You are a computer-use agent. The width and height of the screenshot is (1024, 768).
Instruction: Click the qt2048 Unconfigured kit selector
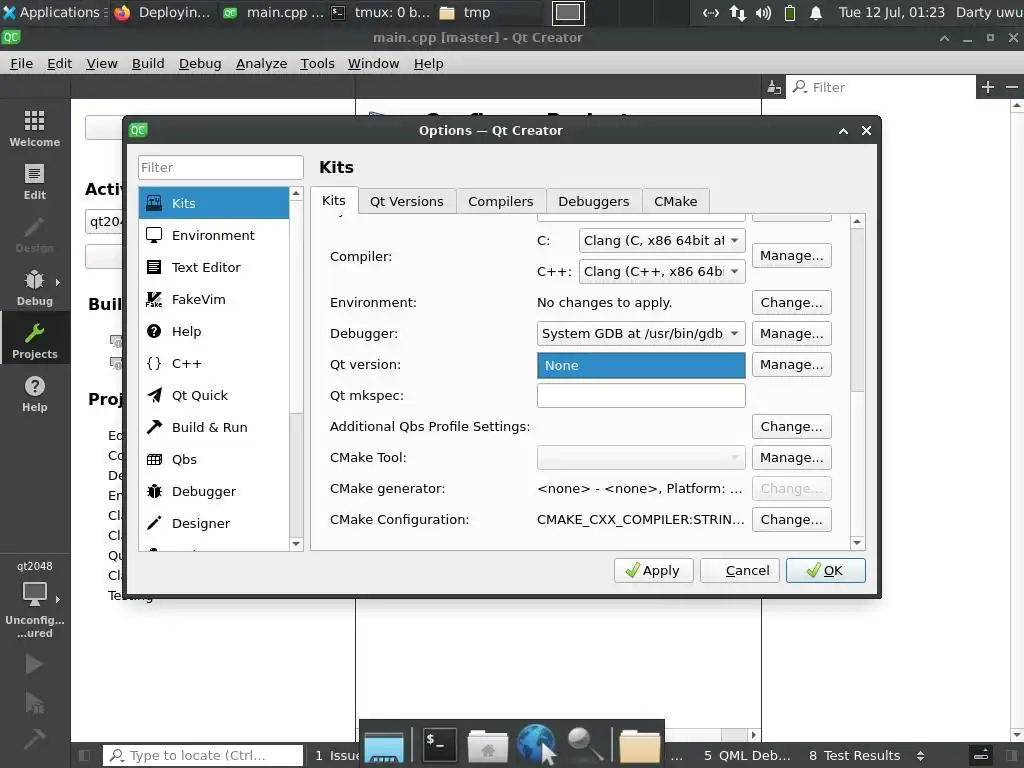pos(35,600)
